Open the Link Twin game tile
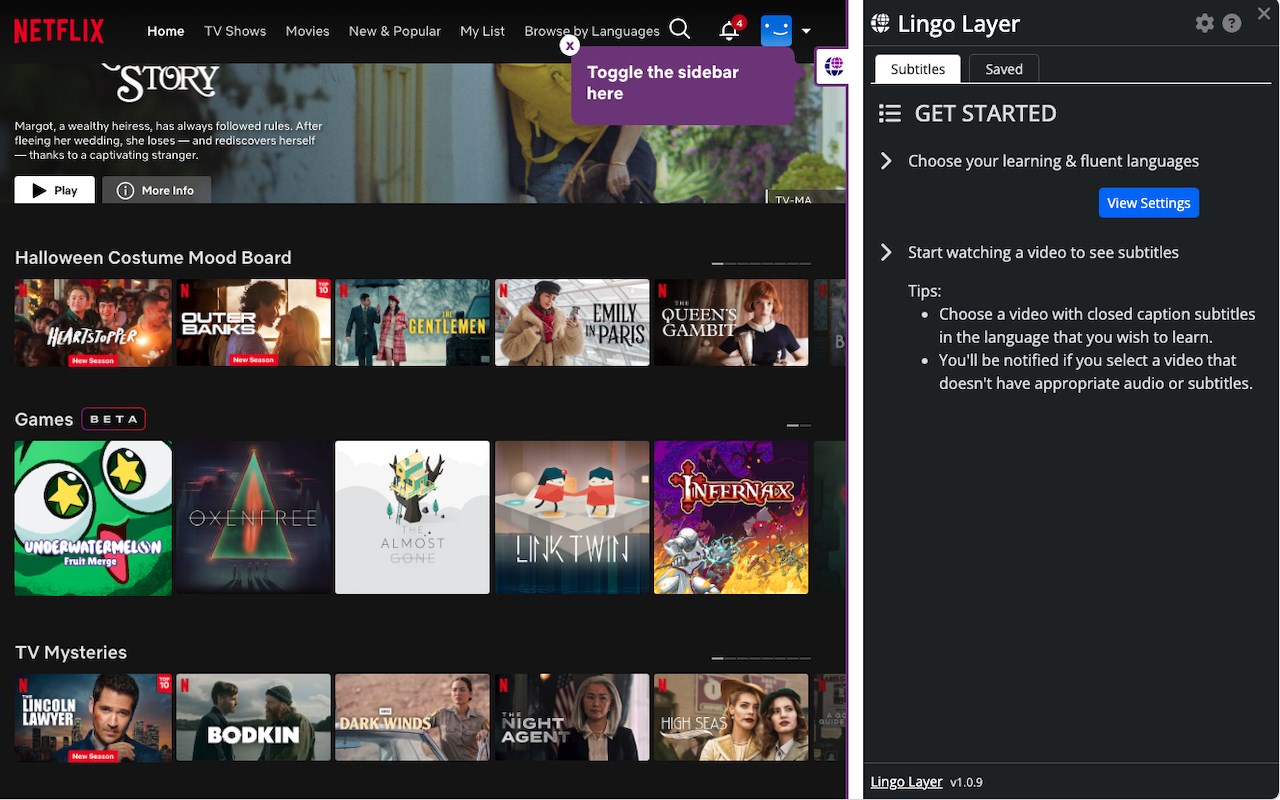 click(572, 518)
